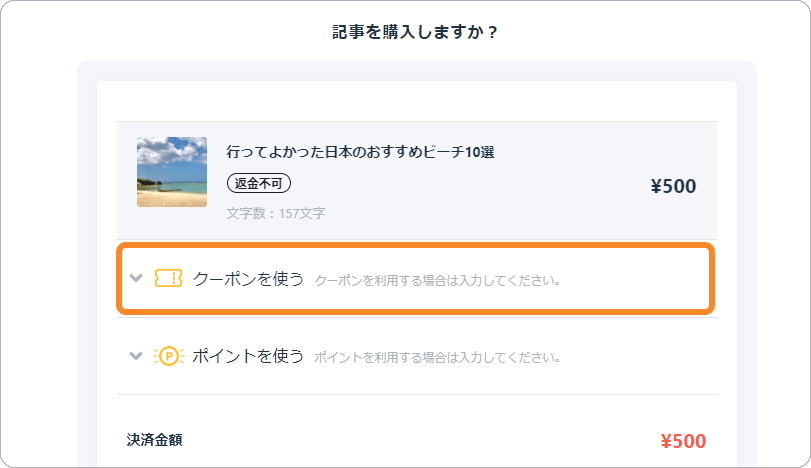This screenshot has height=468, width=811.
Task: Click the coupon hint text クーポンを利用する場合は入力してください
Action: click(x=438, y=280)
